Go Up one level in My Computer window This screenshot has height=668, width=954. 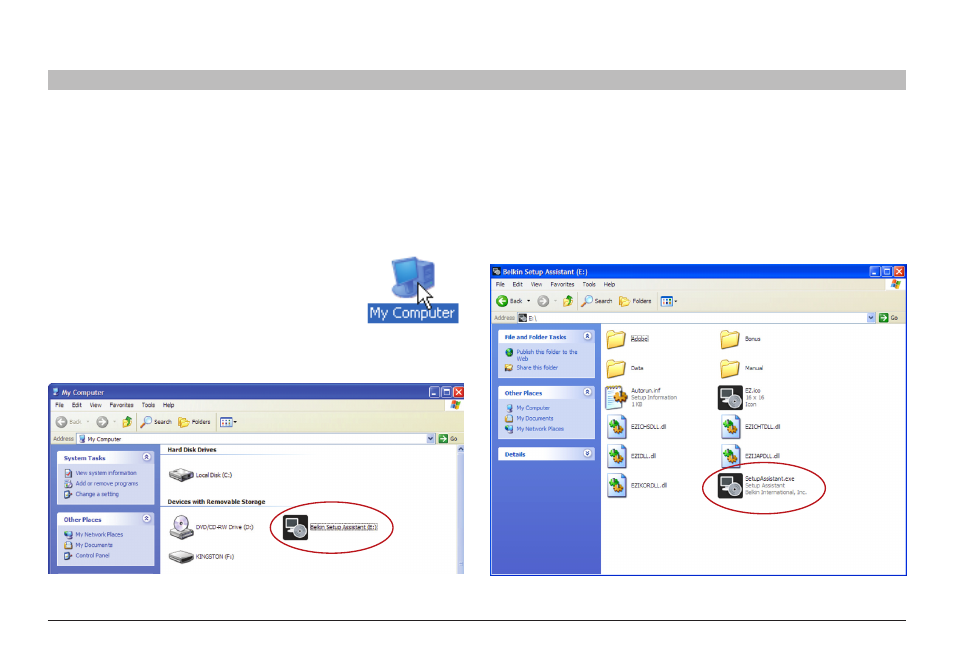click(x=127, y=422)
